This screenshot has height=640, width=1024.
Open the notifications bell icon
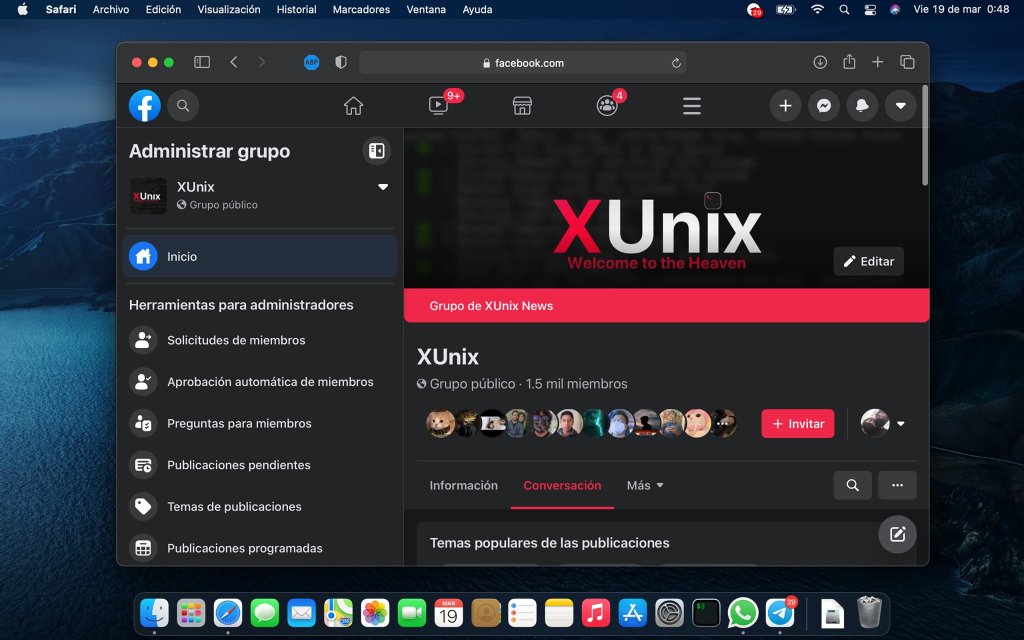tap(862, 106)
